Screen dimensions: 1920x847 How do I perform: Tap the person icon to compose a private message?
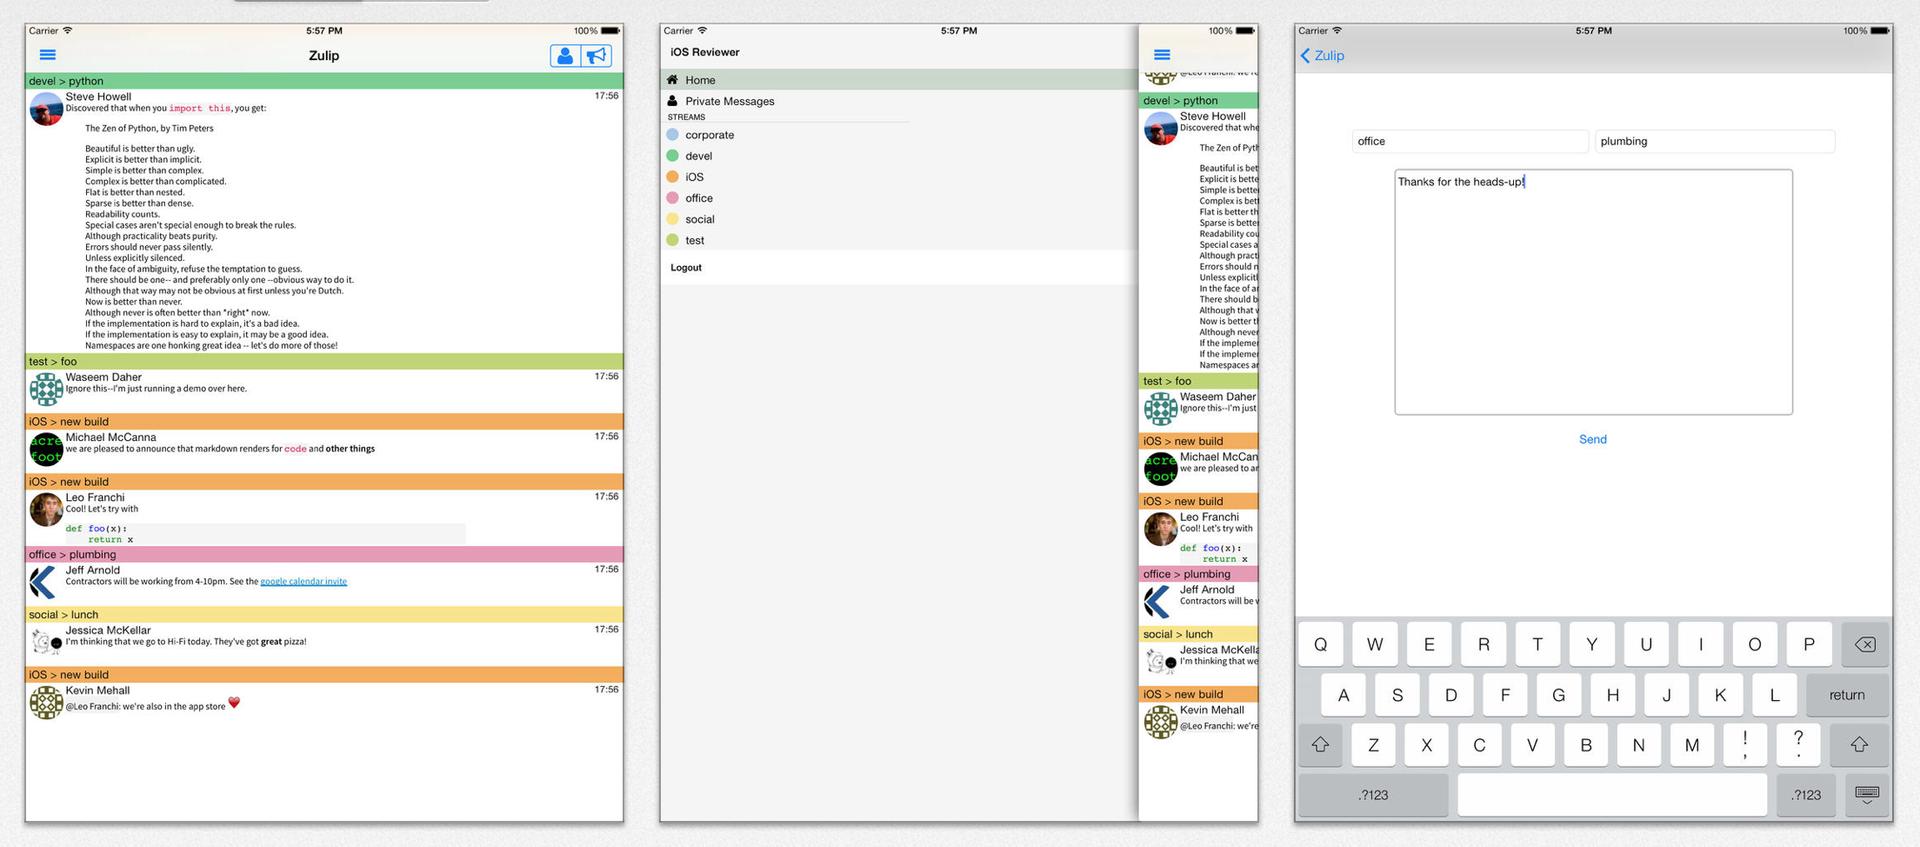point(565,56)
